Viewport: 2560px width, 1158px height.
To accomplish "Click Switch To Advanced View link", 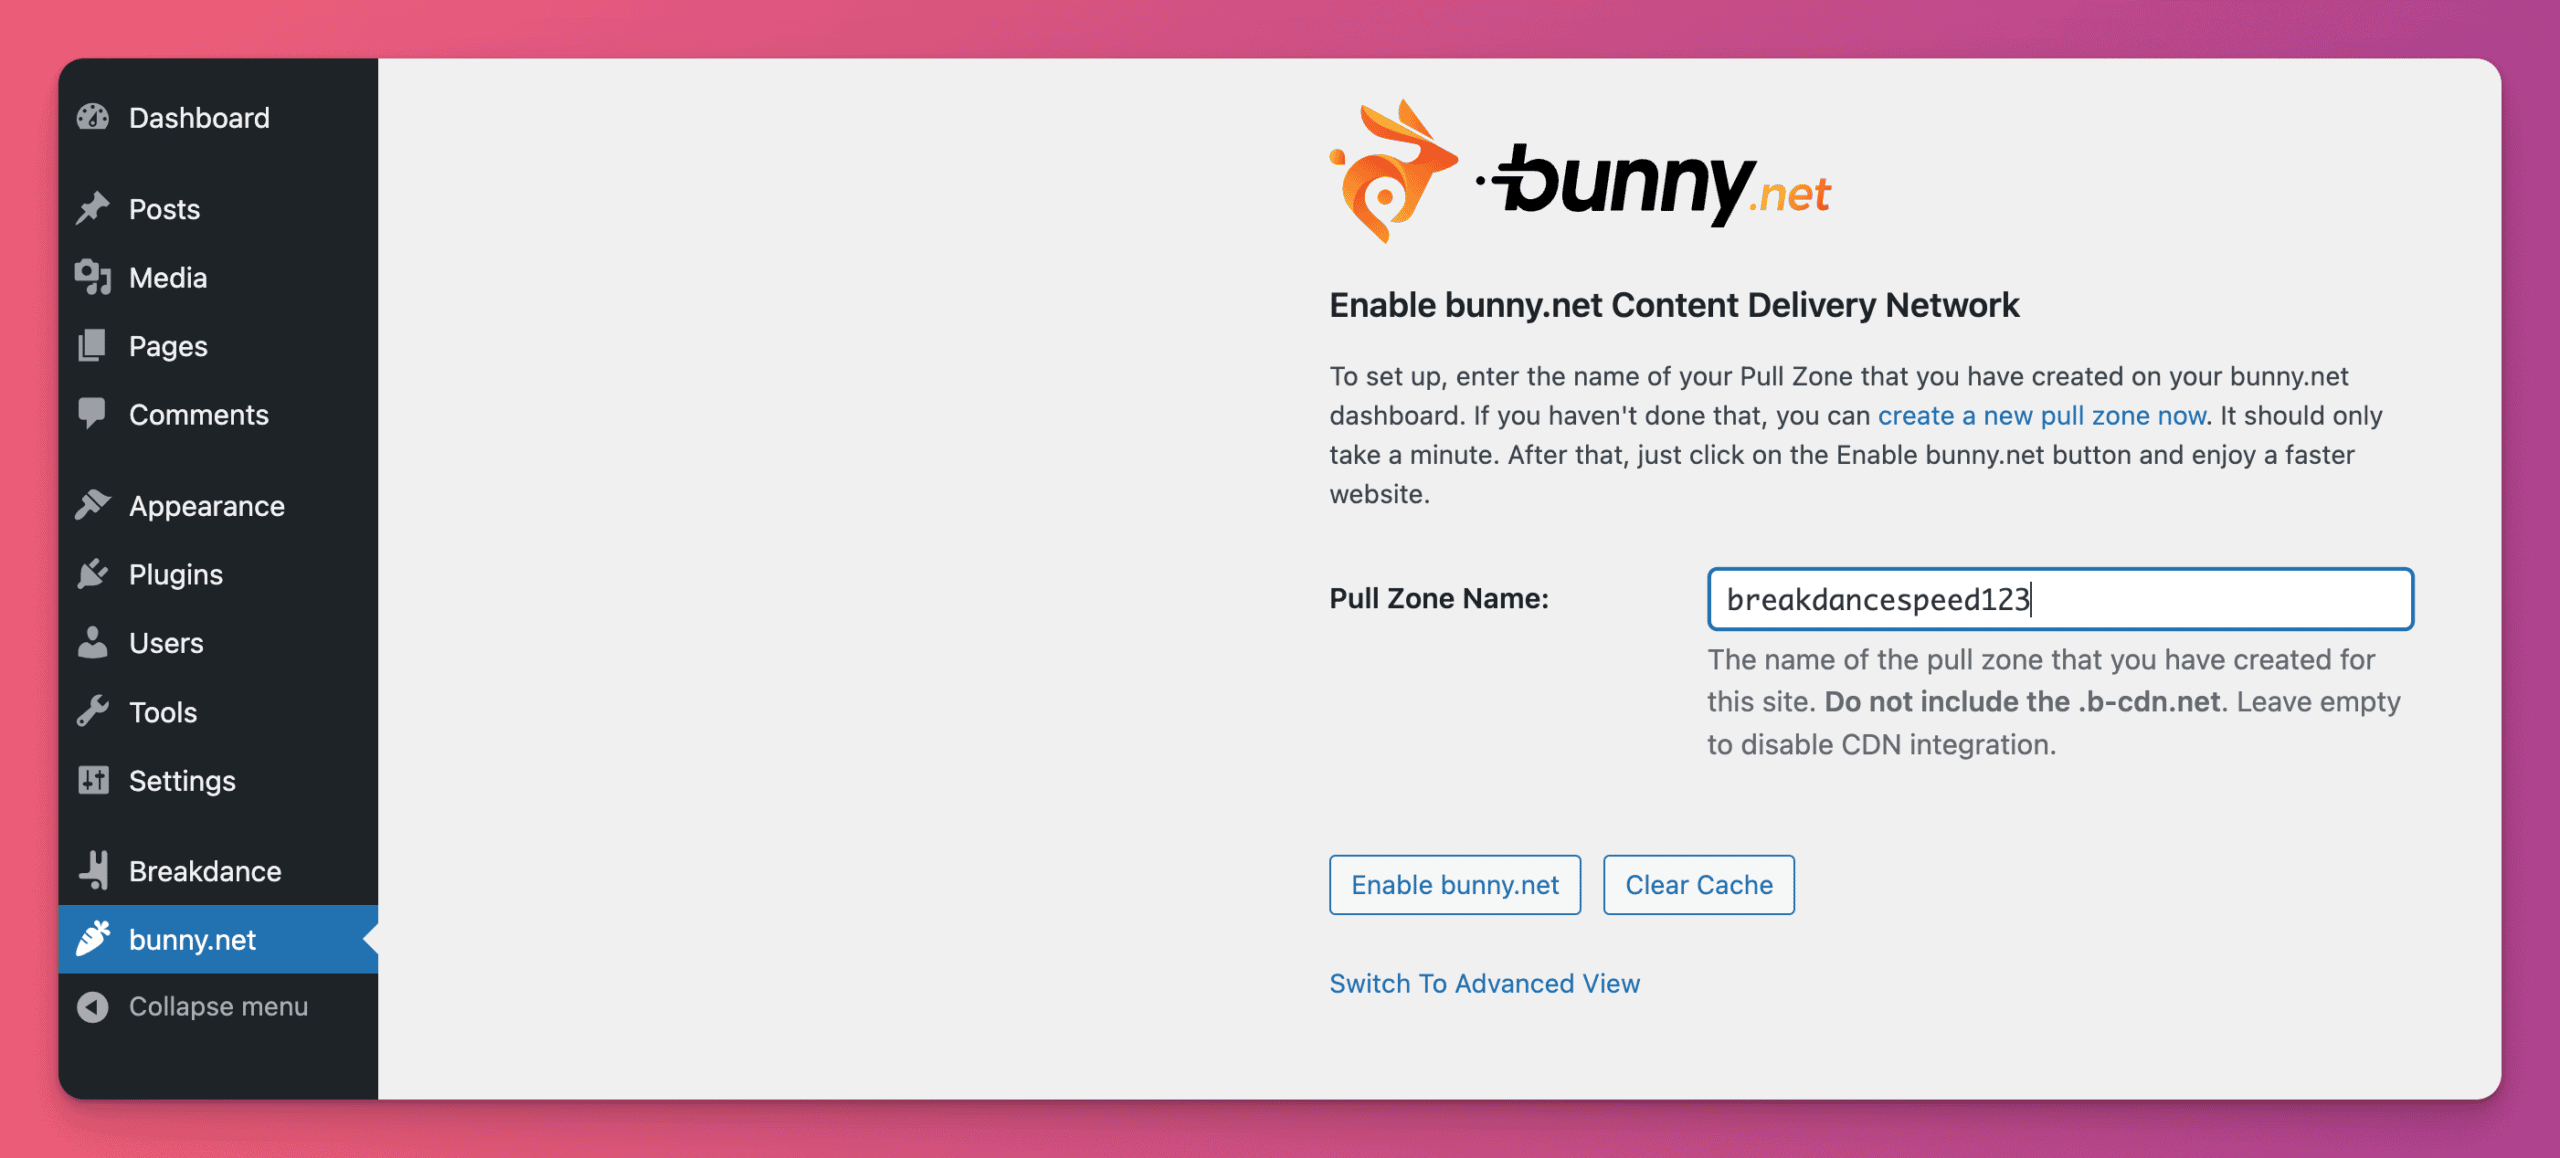I will (x=1485, y=983).
